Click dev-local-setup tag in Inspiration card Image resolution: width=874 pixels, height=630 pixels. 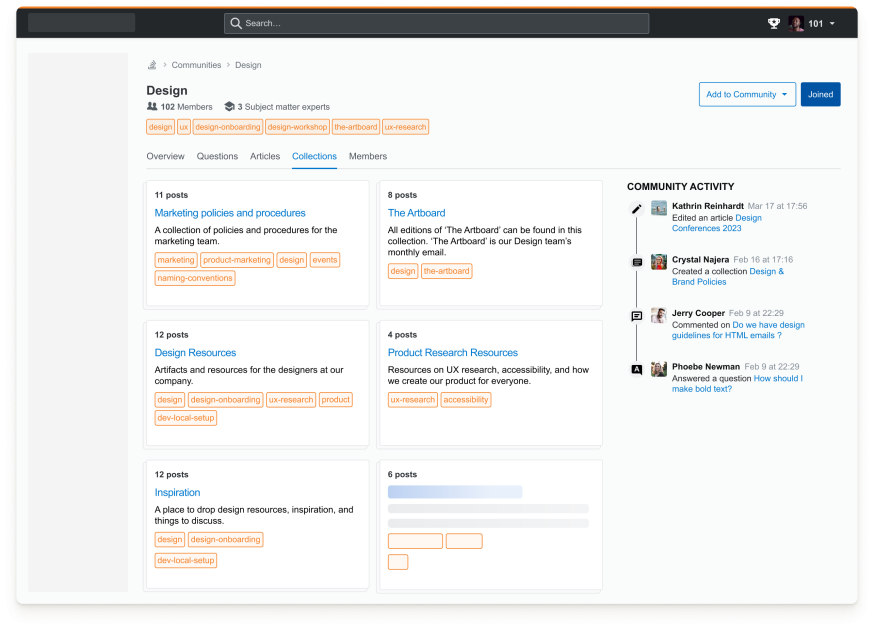(x=186, y=560)
